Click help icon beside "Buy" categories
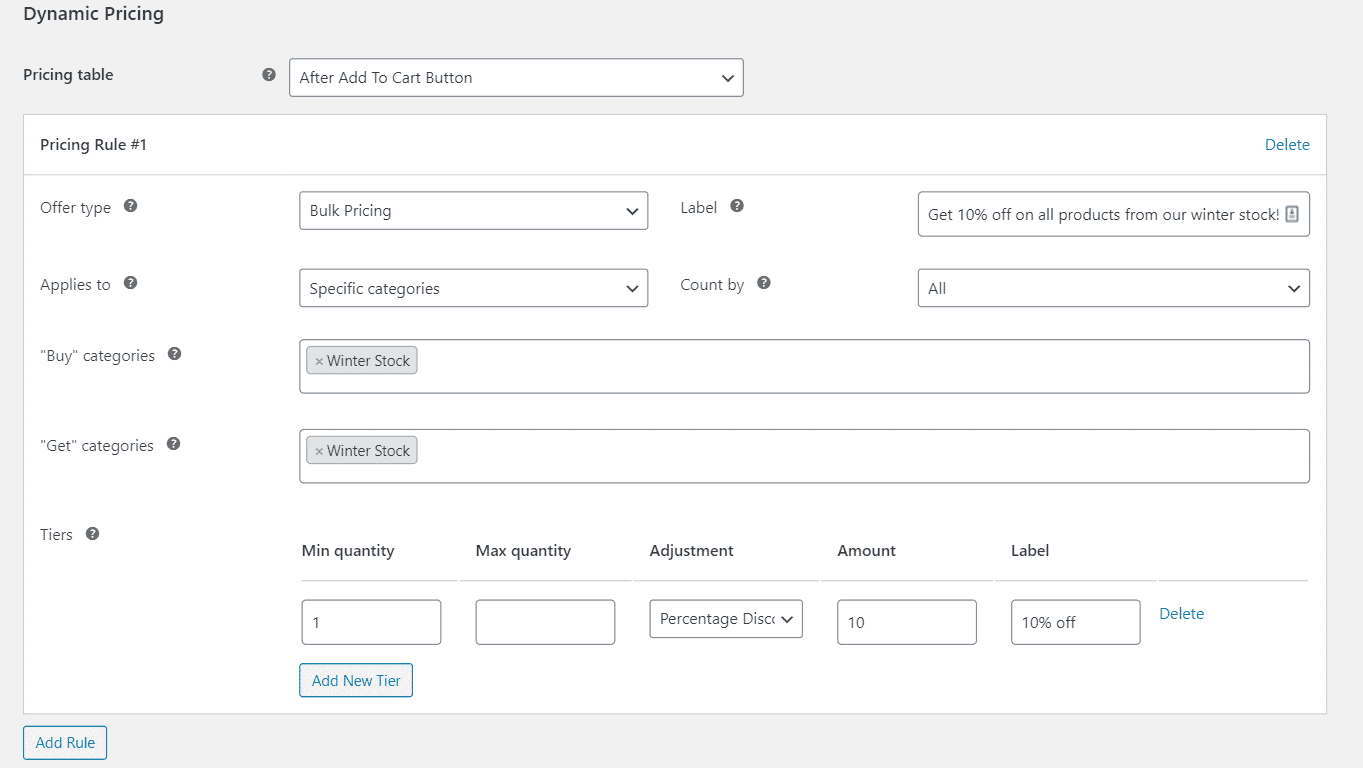The width and height of the screenshot is (1363, 768). click(x=174, y=354)
